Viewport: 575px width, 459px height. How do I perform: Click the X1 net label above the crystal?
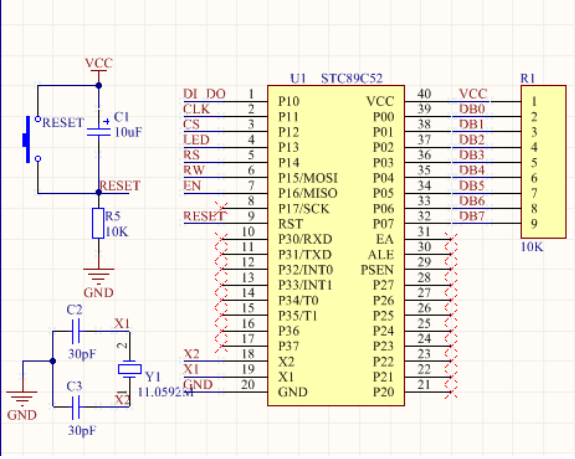(x=122, y=324)
